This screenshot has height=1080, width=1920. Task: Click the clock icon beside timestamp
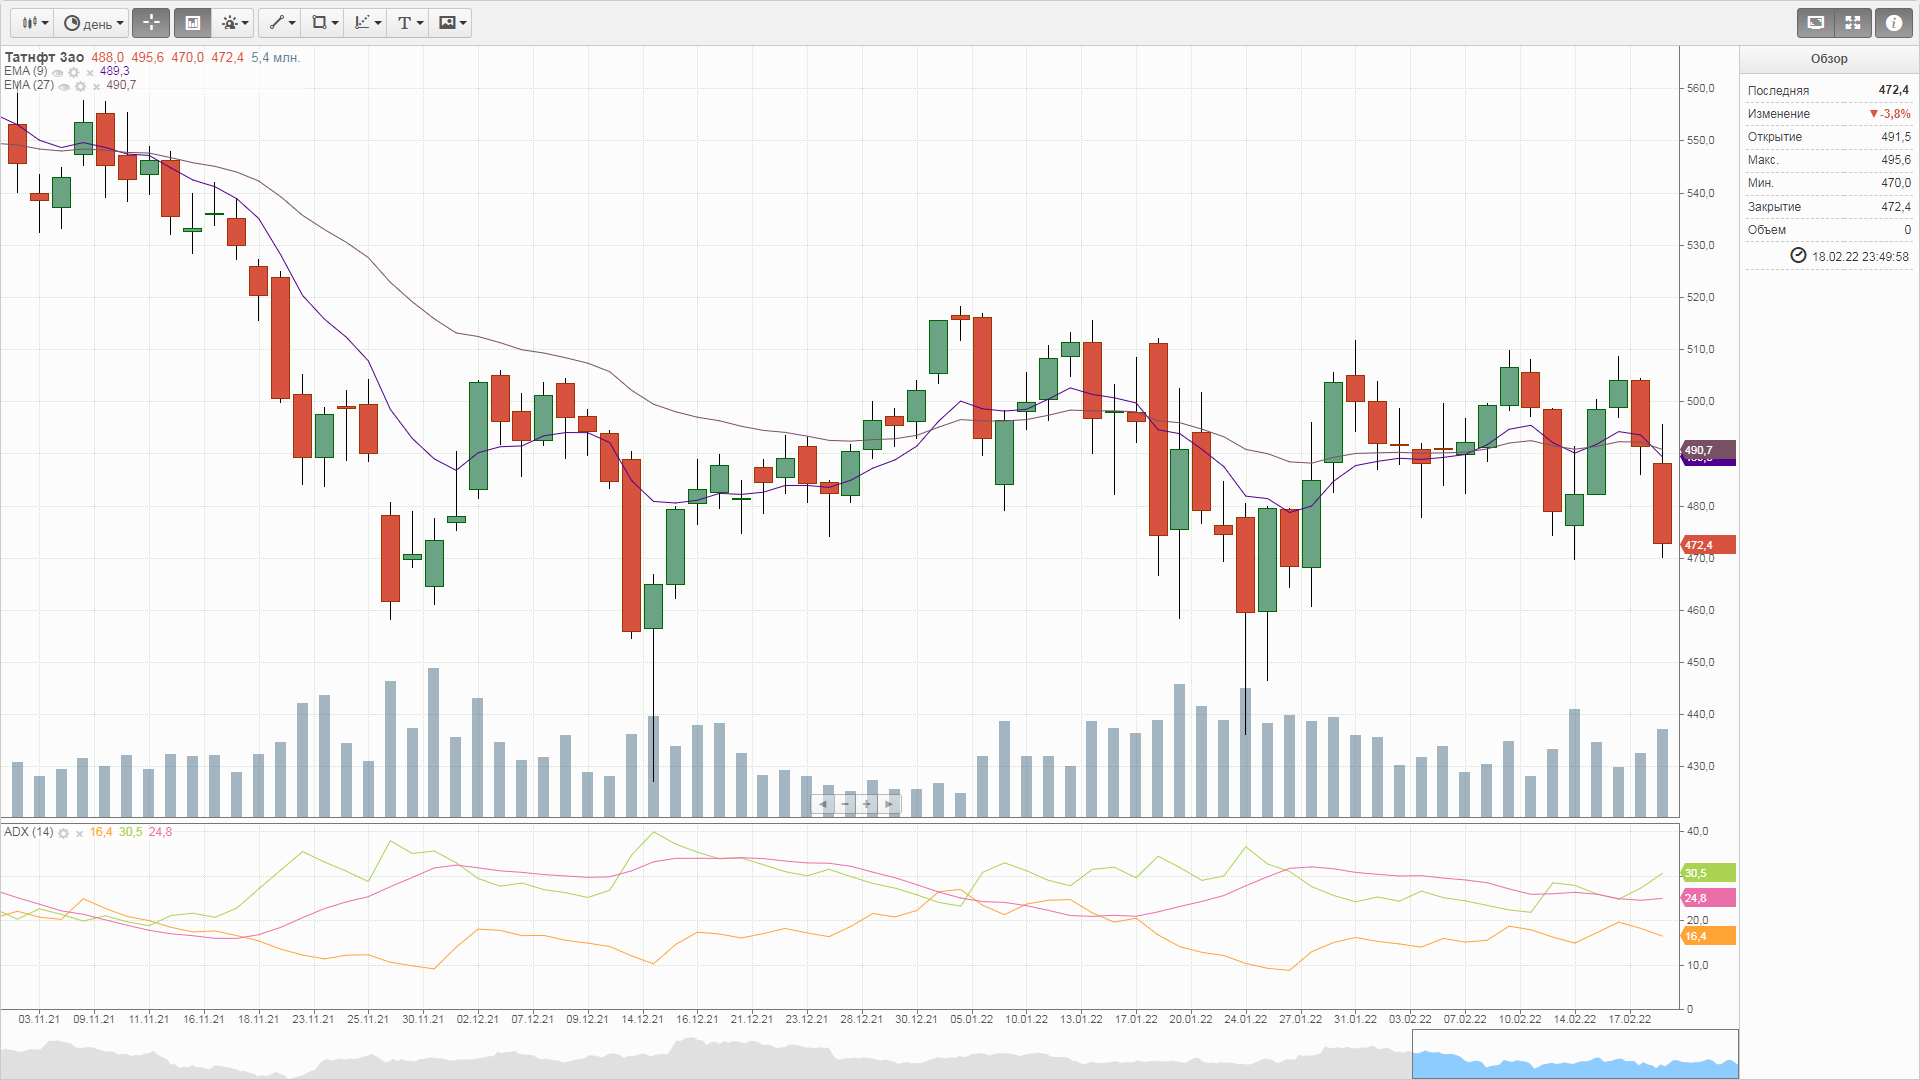[x=1798, y=256]
